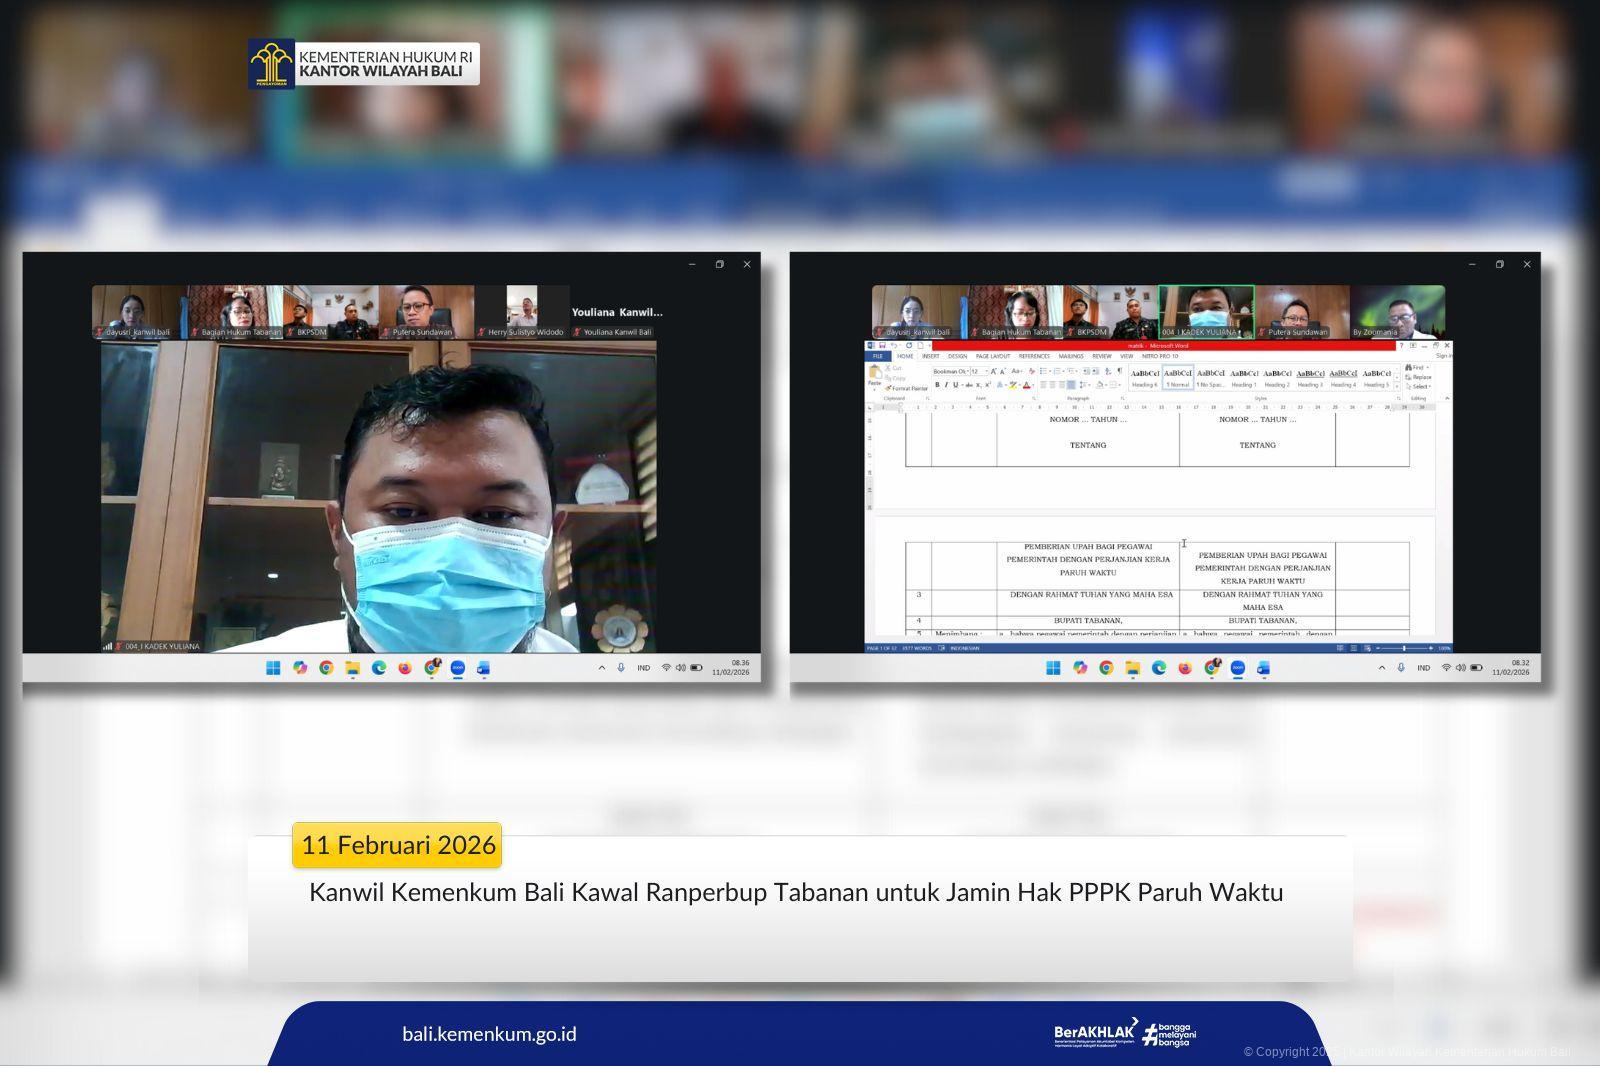The width and height of the screenshot is (1600, 1066).
Task: Apply a bulleted list from the Paragraph group
Action: 1043,370
